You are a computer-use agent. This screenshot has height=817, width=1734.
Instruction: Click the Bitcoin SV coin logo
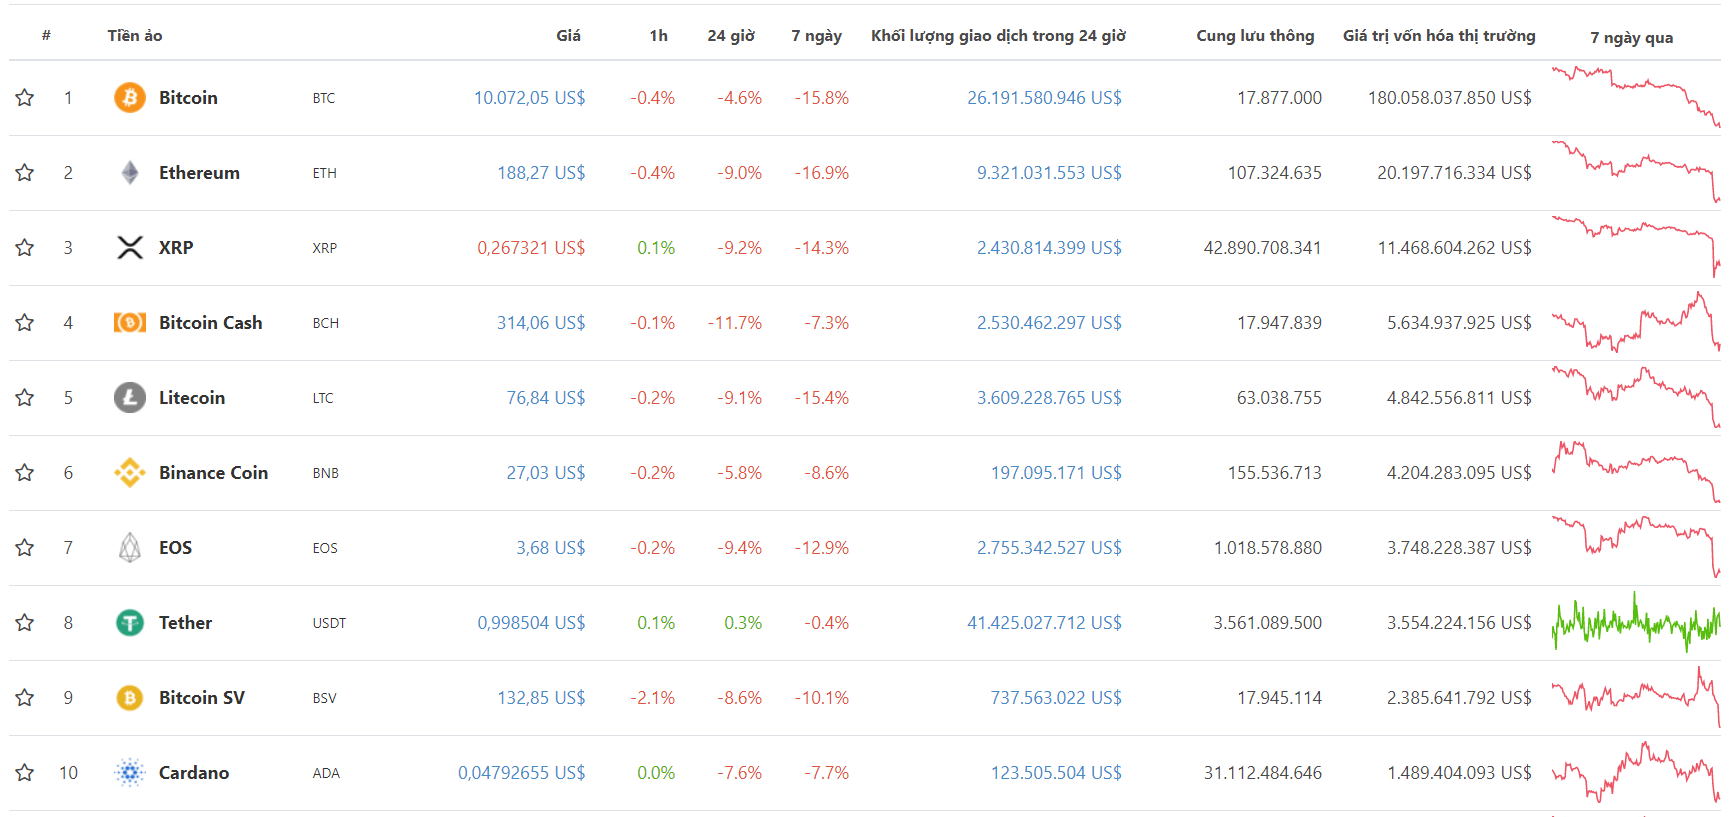click(x=130, y=698)
